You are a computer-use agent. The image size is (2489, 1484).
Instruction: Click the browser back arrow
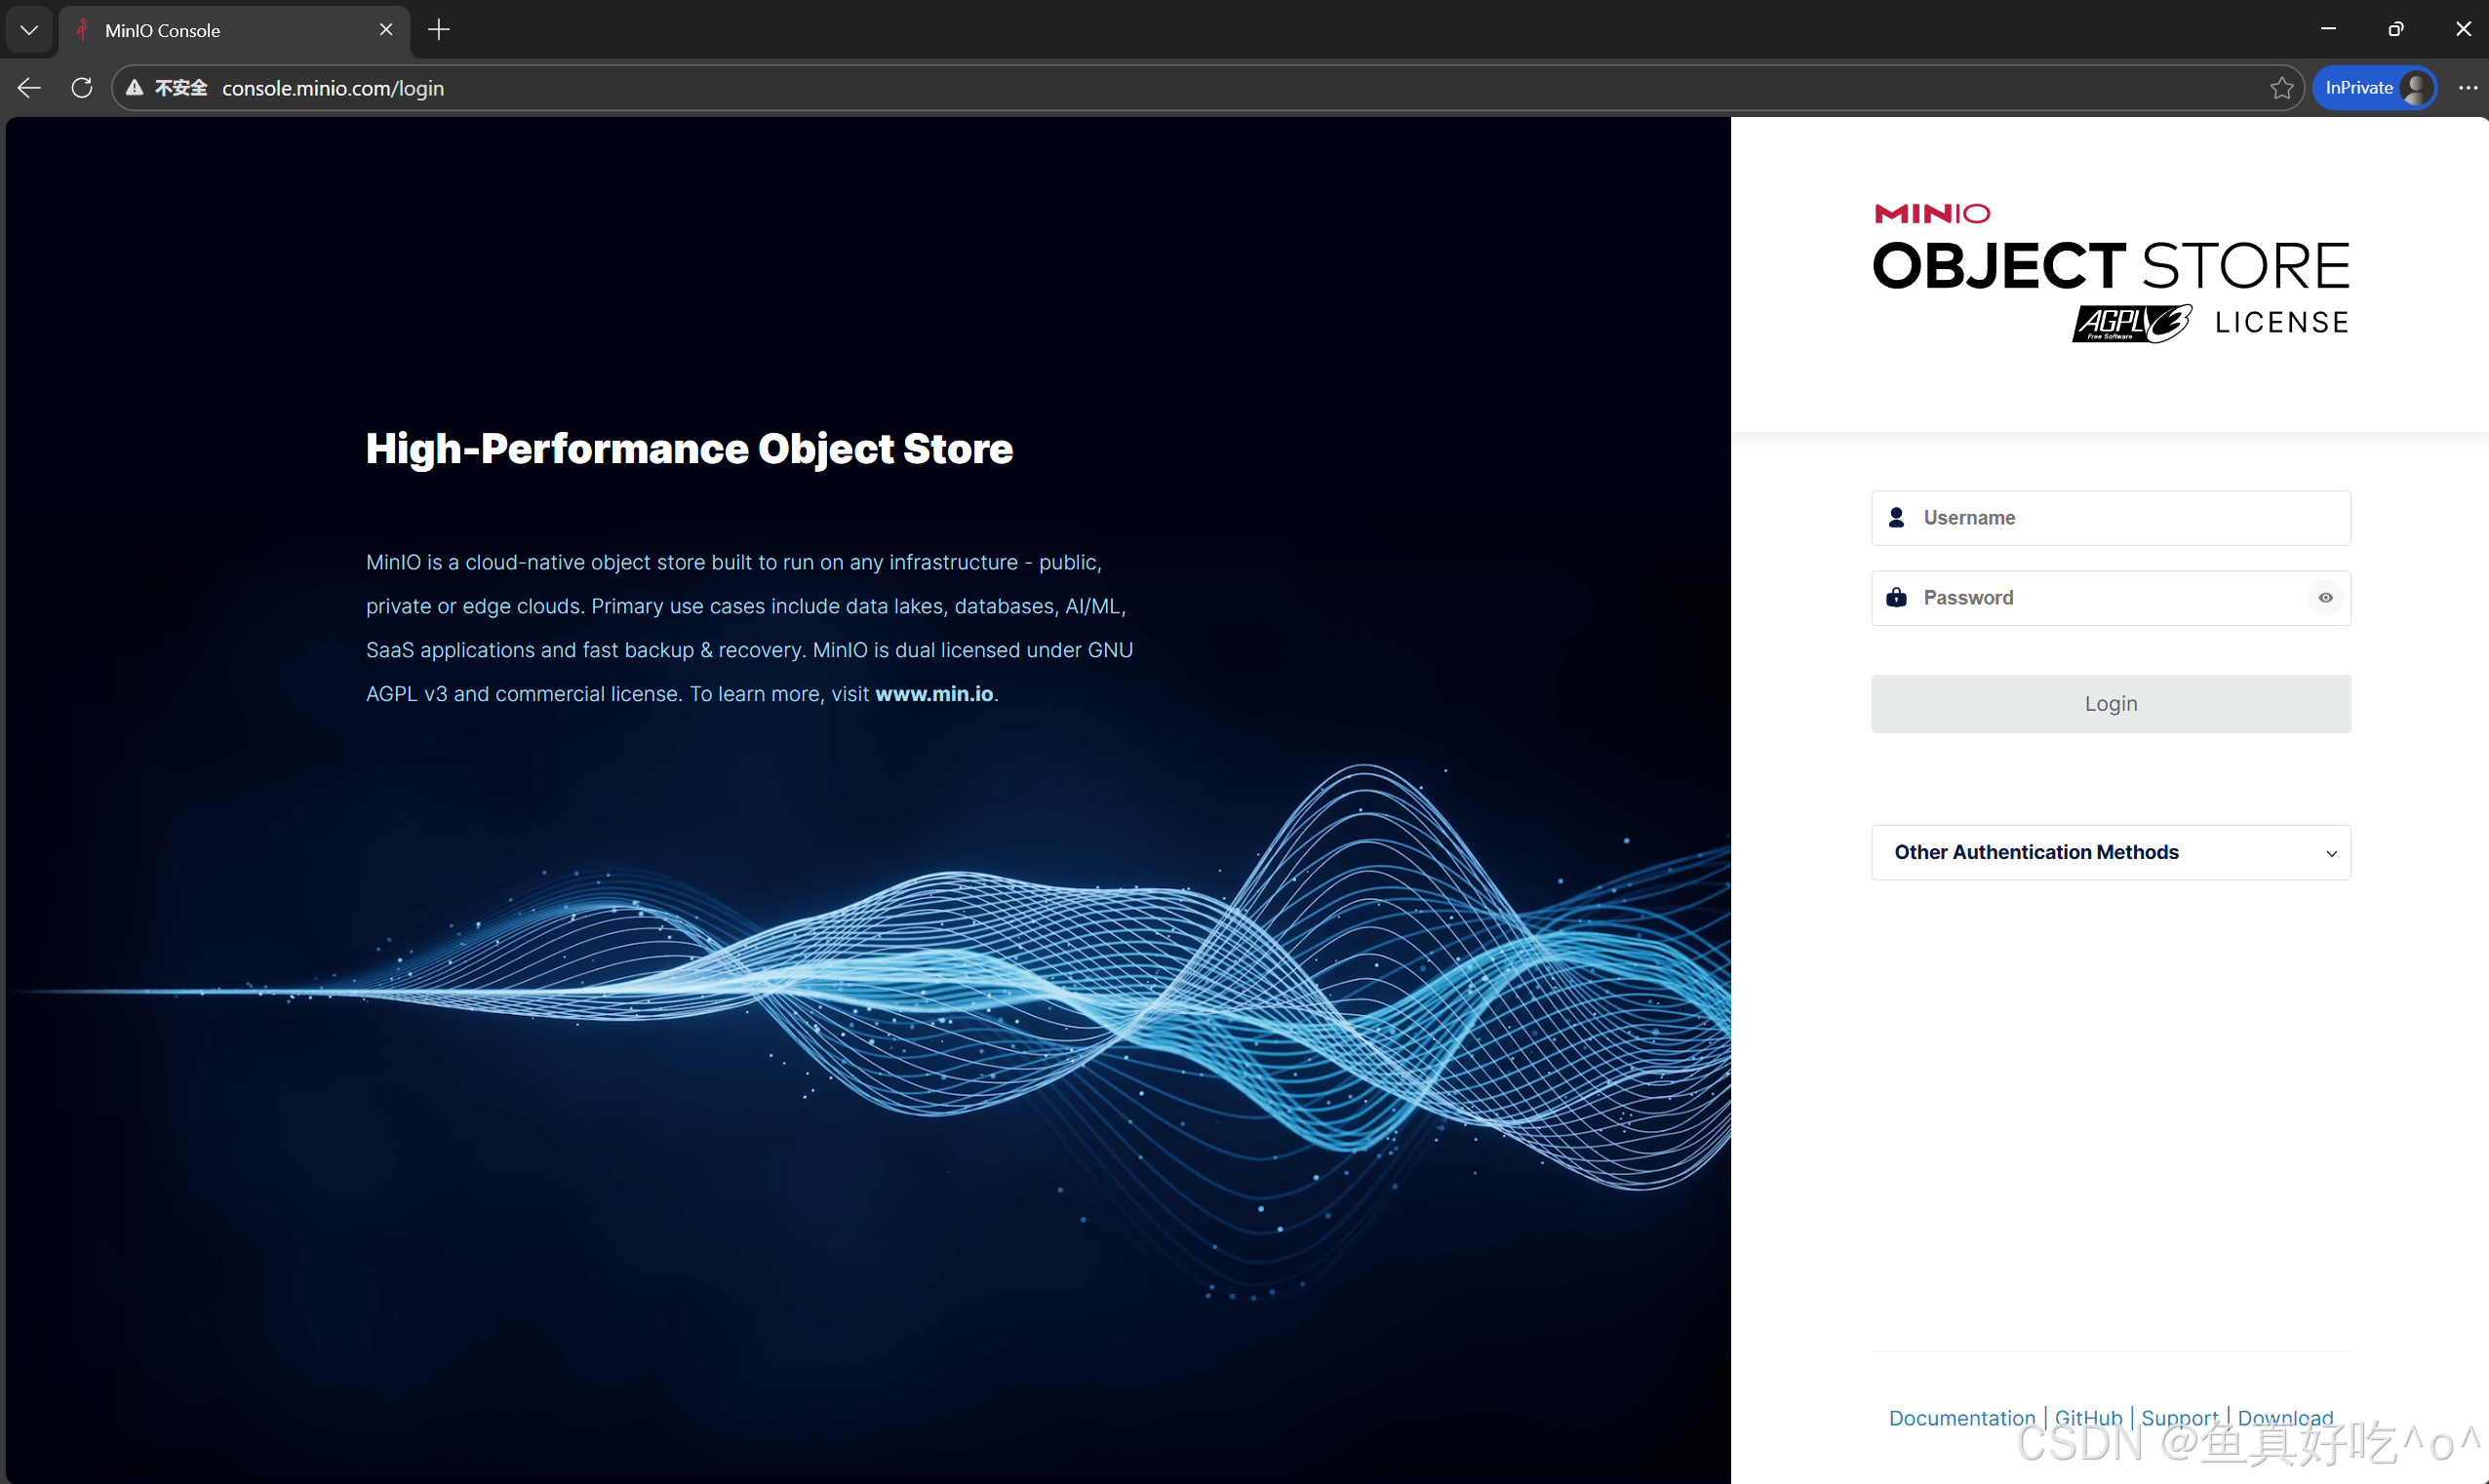click(x=29, y=88)
